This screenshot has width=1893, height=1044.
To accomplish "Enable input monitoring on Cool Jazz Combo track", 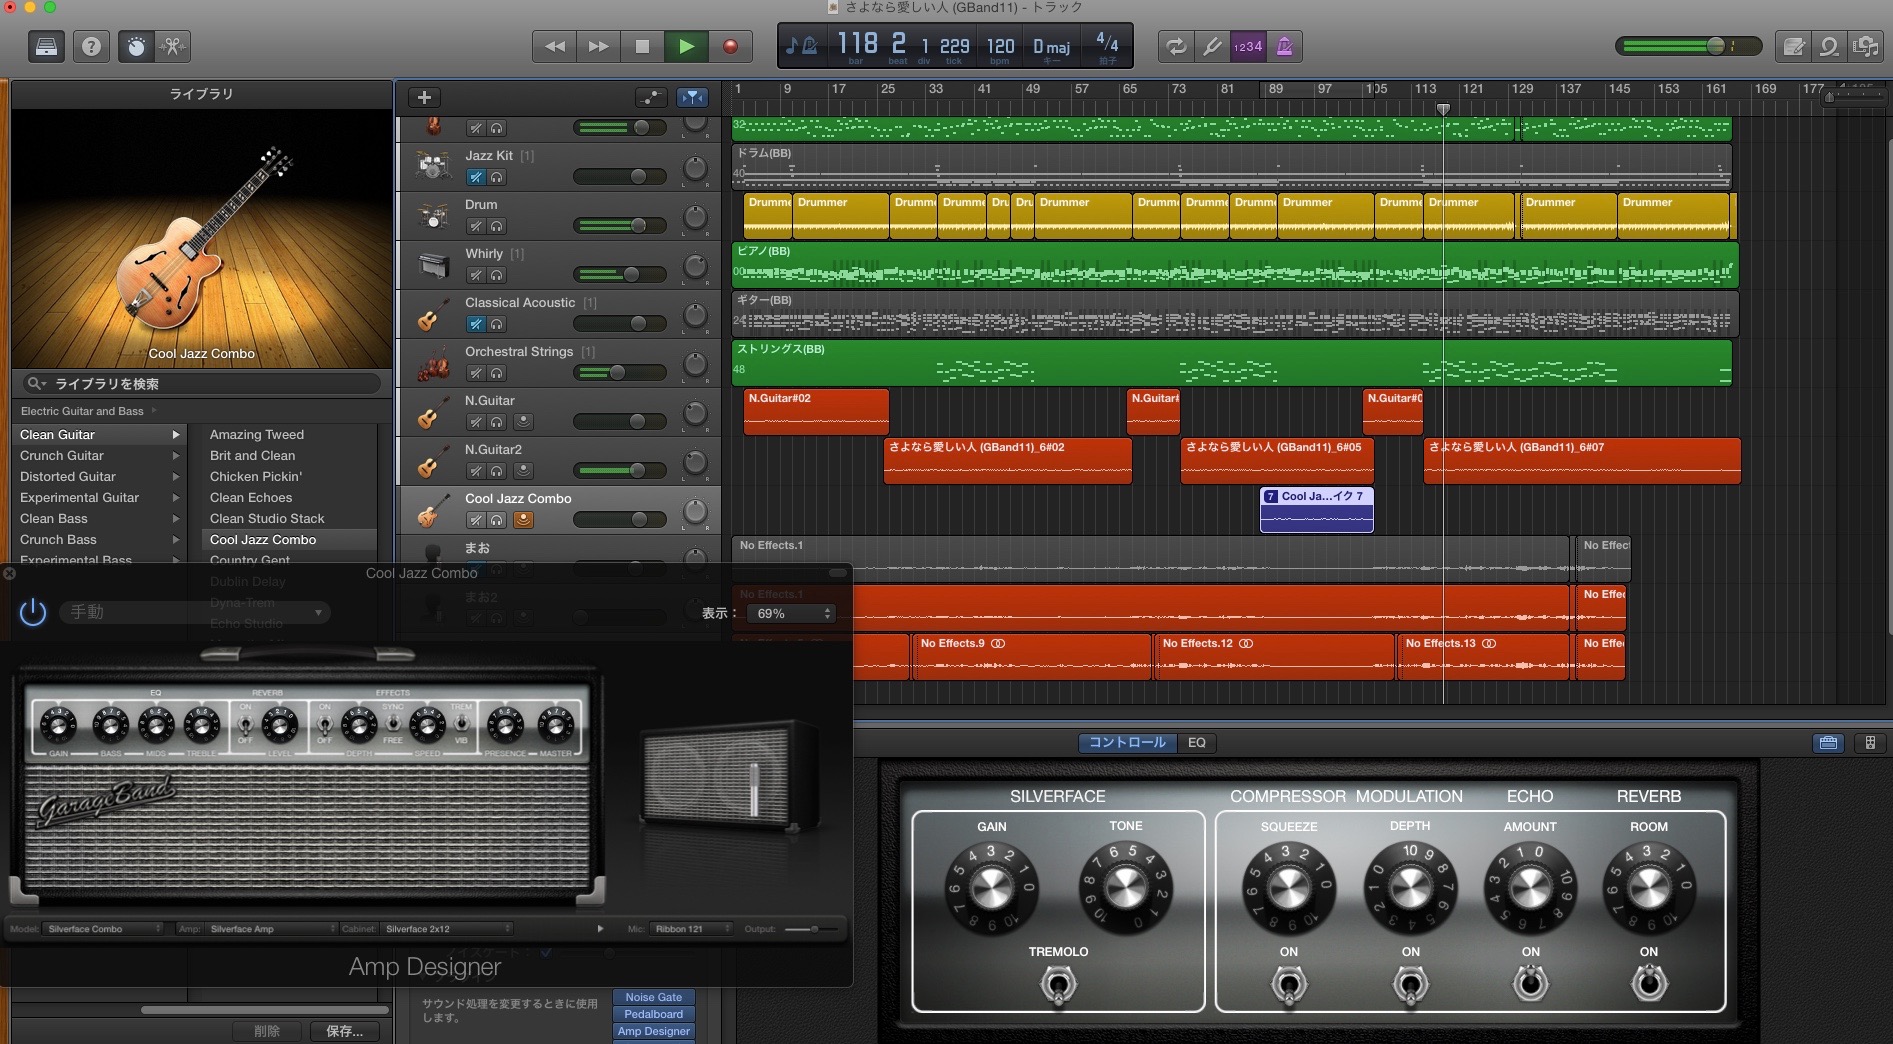I will click(523, 520).
